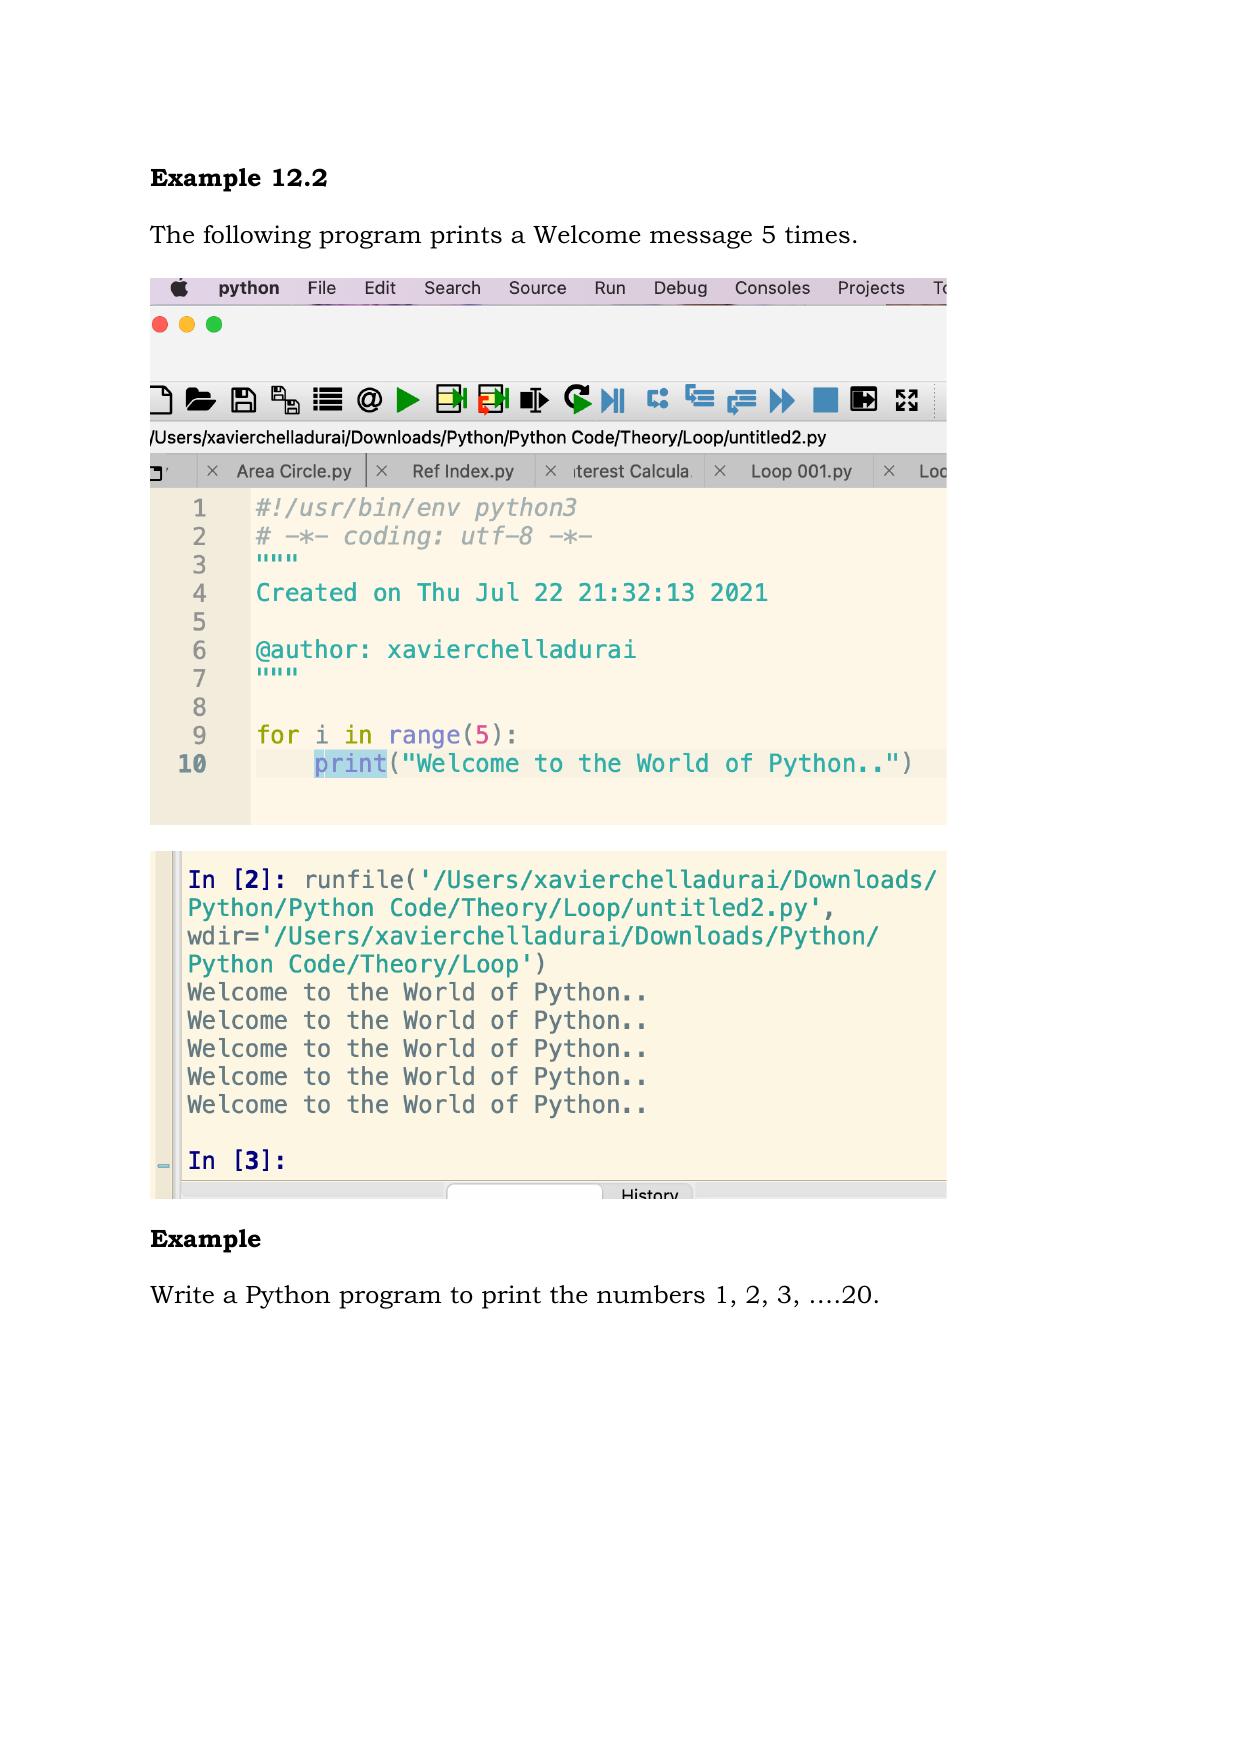Close the Area Circle.py tab

pos(212,471)
